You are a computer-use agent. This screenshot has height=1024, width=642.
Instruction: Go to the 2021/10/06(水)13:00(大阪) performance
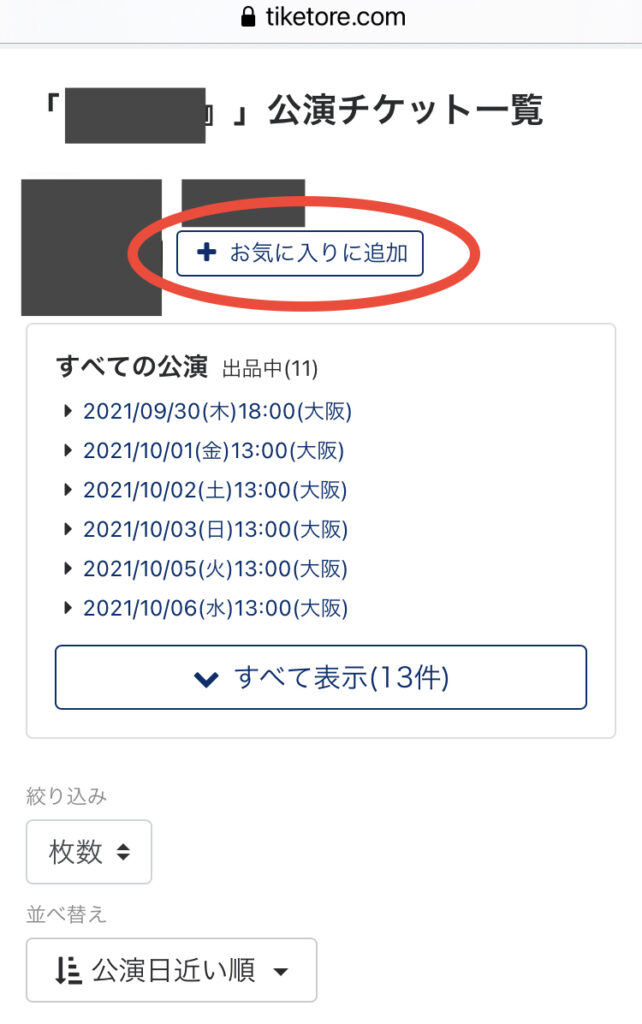216,608
